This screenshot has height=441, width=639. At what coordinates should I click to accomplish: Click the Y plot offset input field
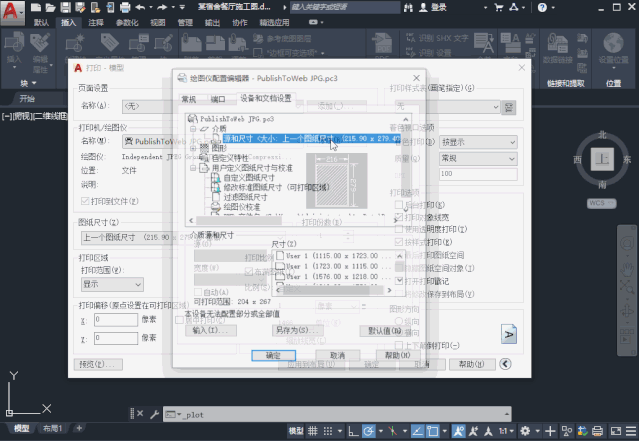[116, 338]
